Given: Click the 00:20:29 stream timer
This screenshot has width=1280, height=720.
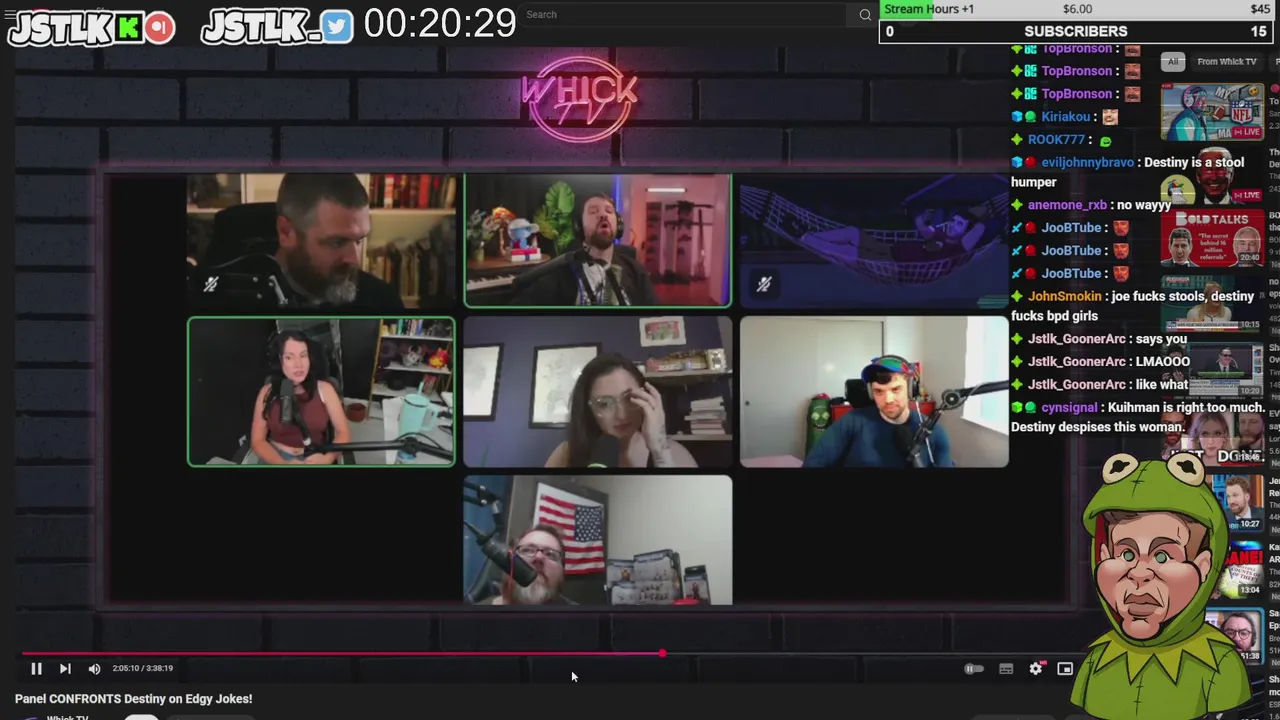Looking at the screenshot, I should click(440, 23).
